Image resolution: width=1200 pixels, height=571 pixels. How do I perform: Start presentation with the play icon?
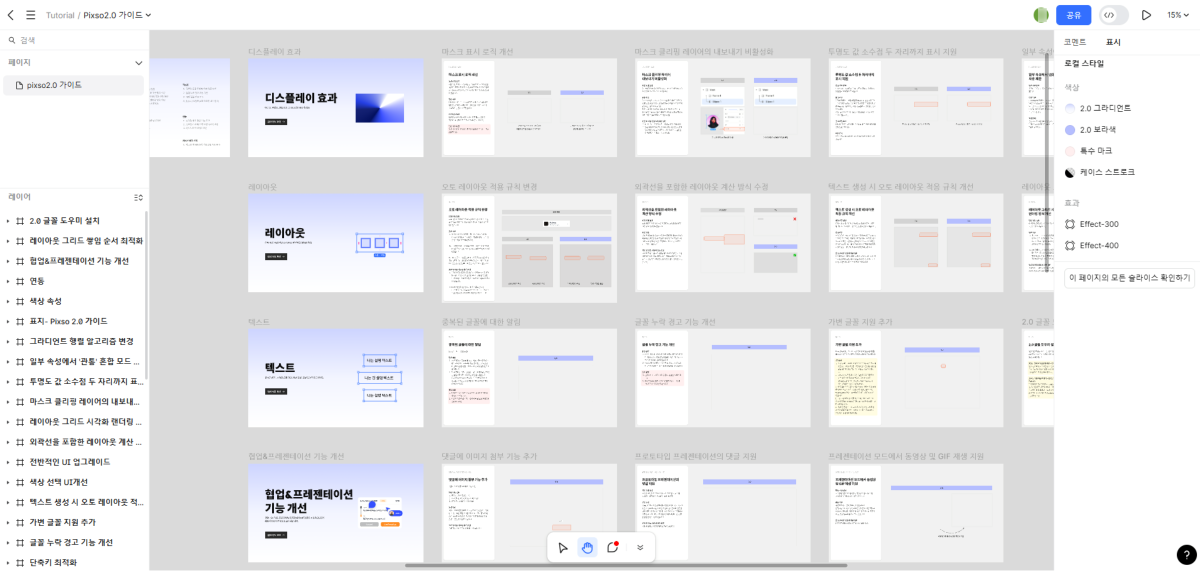pyautogui.click(x=1146, y=15)
